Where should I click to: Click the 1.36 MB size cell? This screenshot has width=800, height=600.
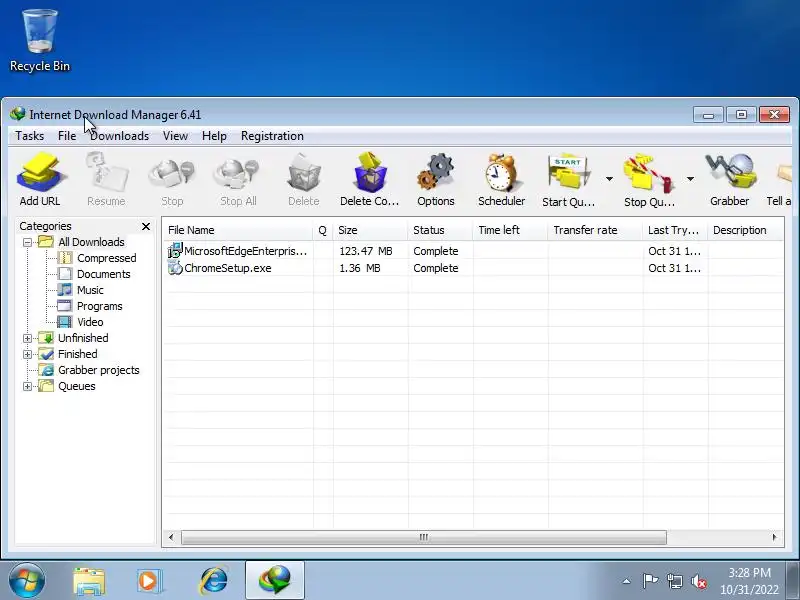point(360,268)
